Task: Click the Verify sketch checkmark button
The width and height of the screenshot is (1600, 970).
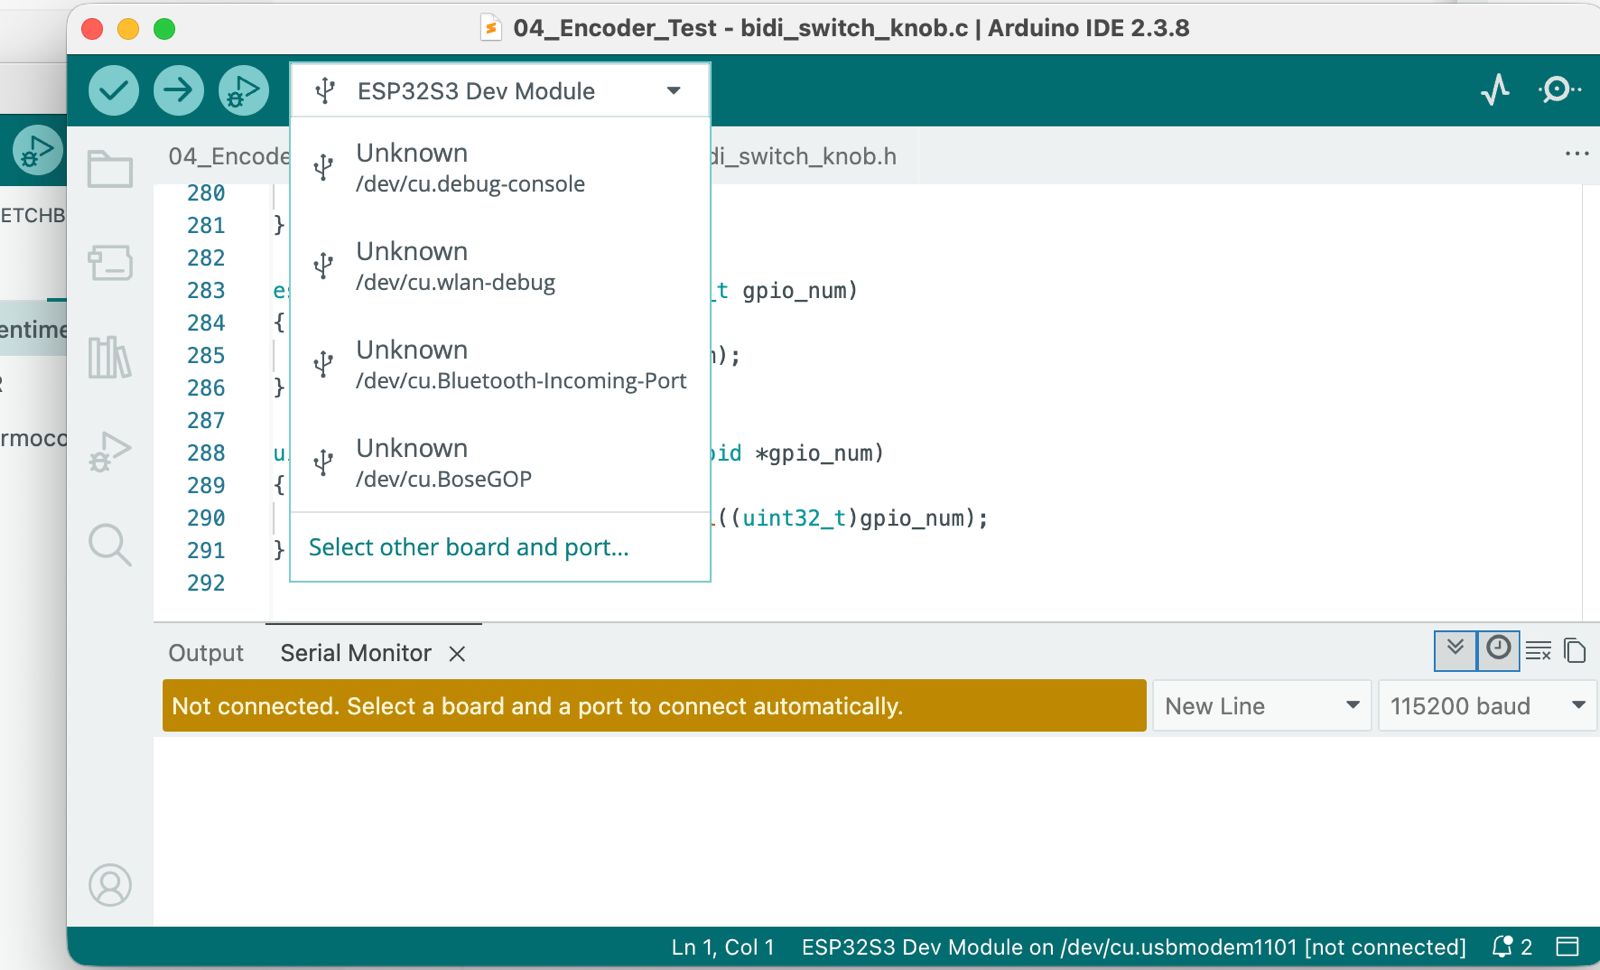Action: coord(113,91)
